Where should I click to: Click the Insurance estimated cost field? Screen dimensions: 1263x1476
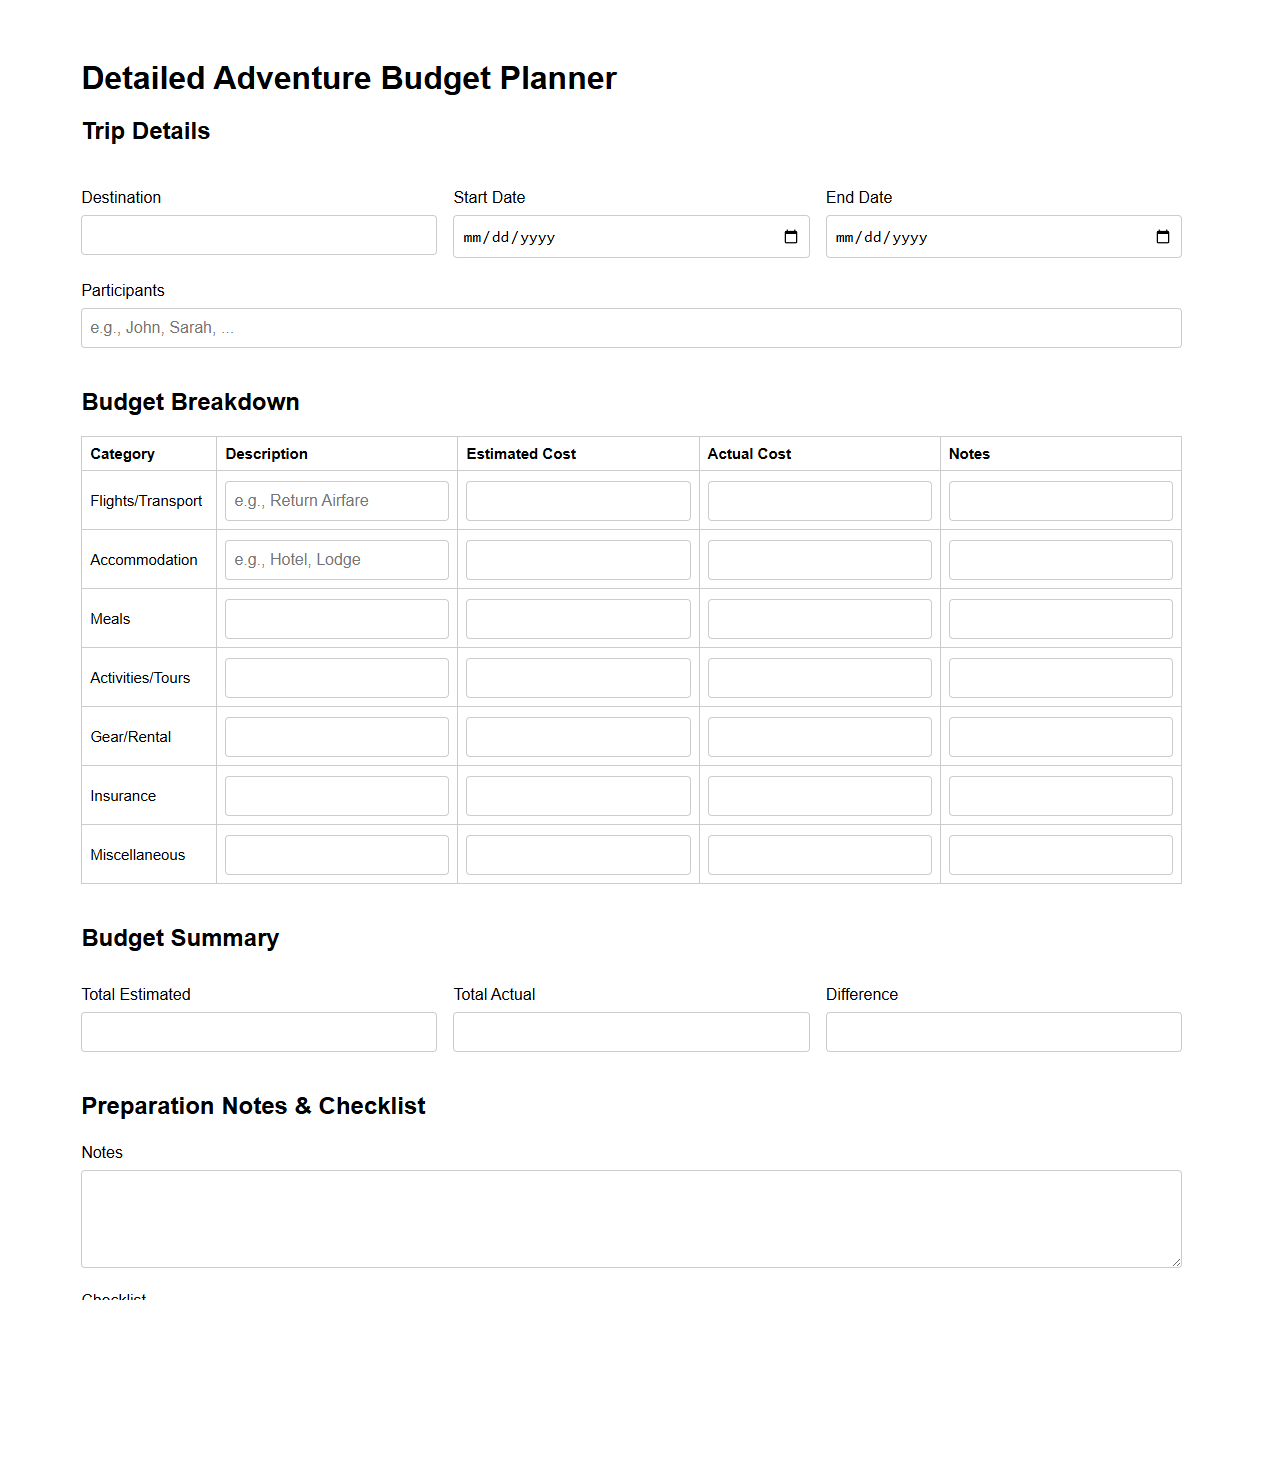coord(578,795)
